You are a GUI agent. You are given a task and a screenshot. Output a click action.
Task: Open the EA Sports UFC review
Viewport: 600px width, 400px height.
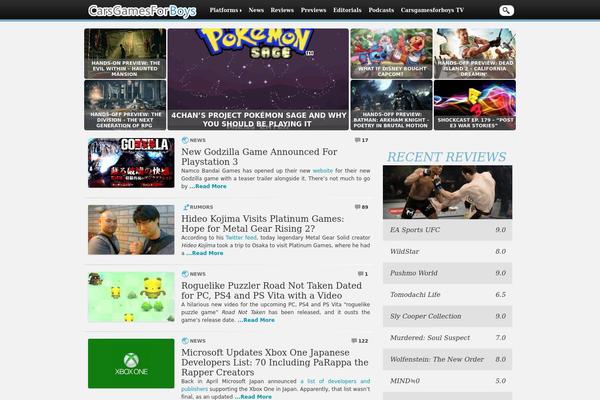coord(447,230)
